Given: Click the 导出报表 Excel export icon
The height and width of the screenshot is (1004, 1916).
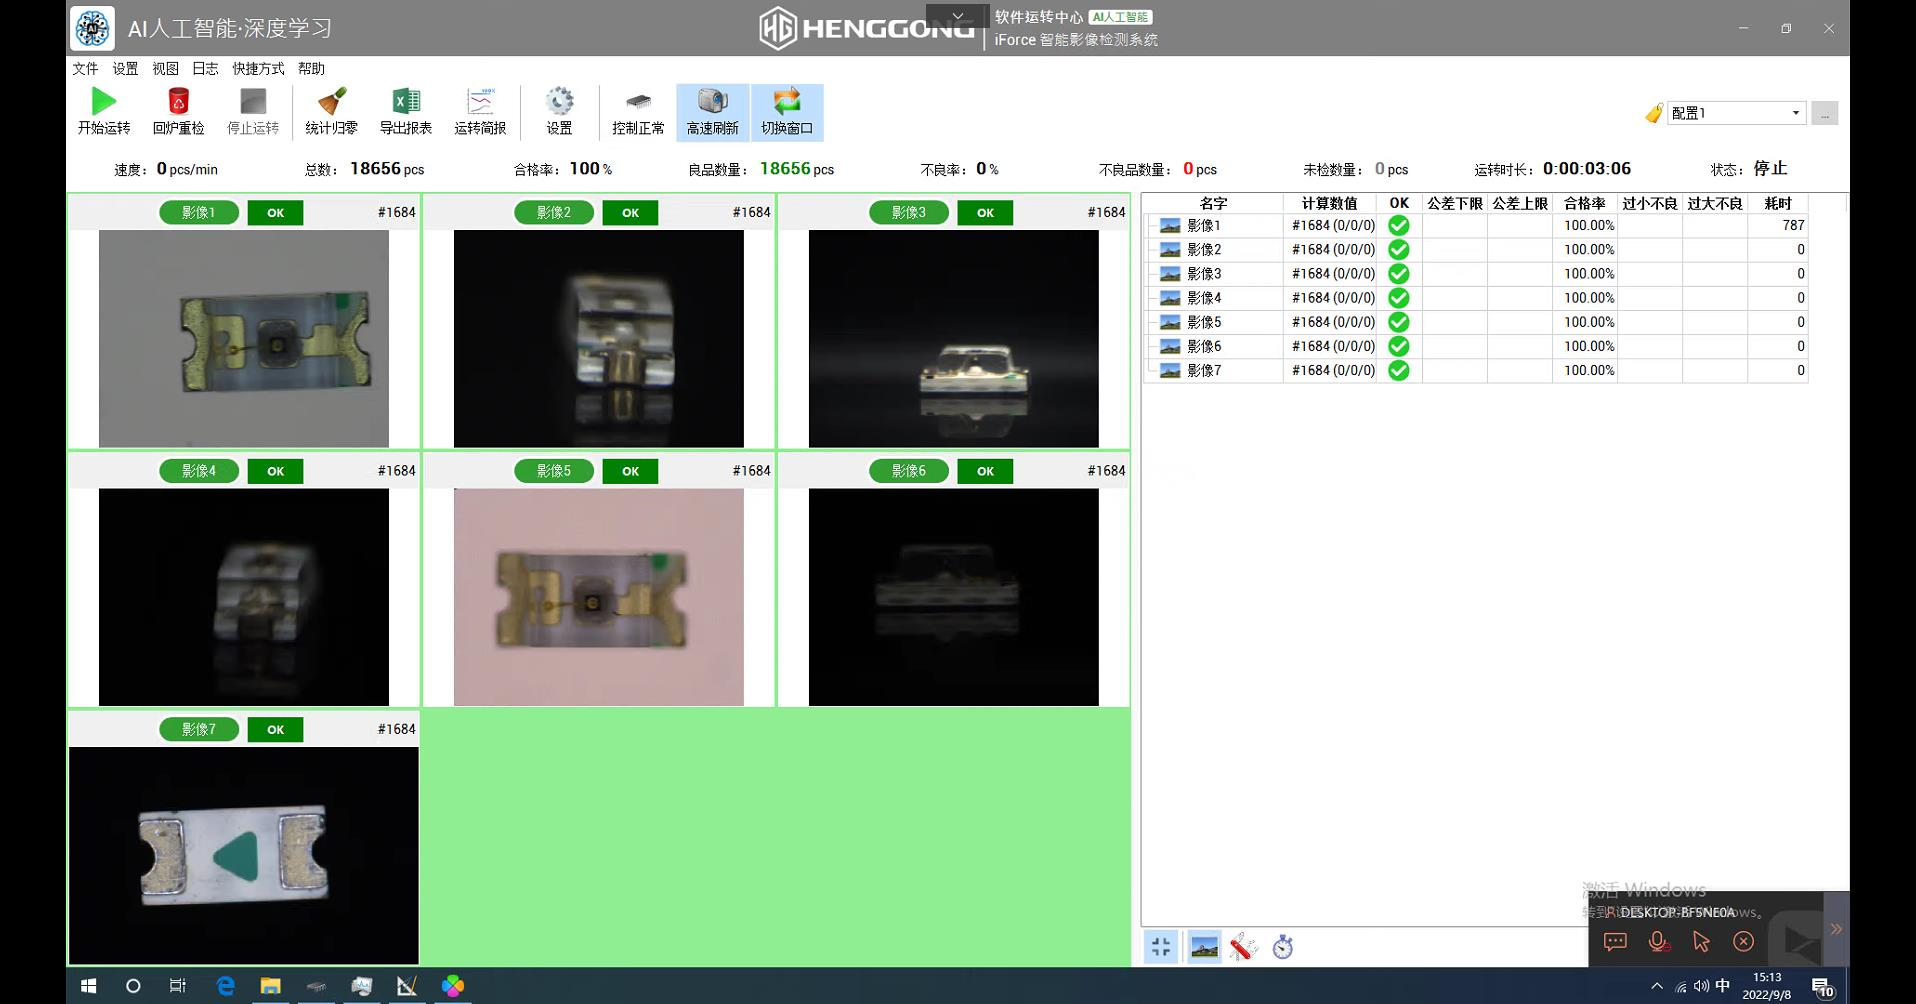Looking at the screenshot, I should click(x=405, y=102).
